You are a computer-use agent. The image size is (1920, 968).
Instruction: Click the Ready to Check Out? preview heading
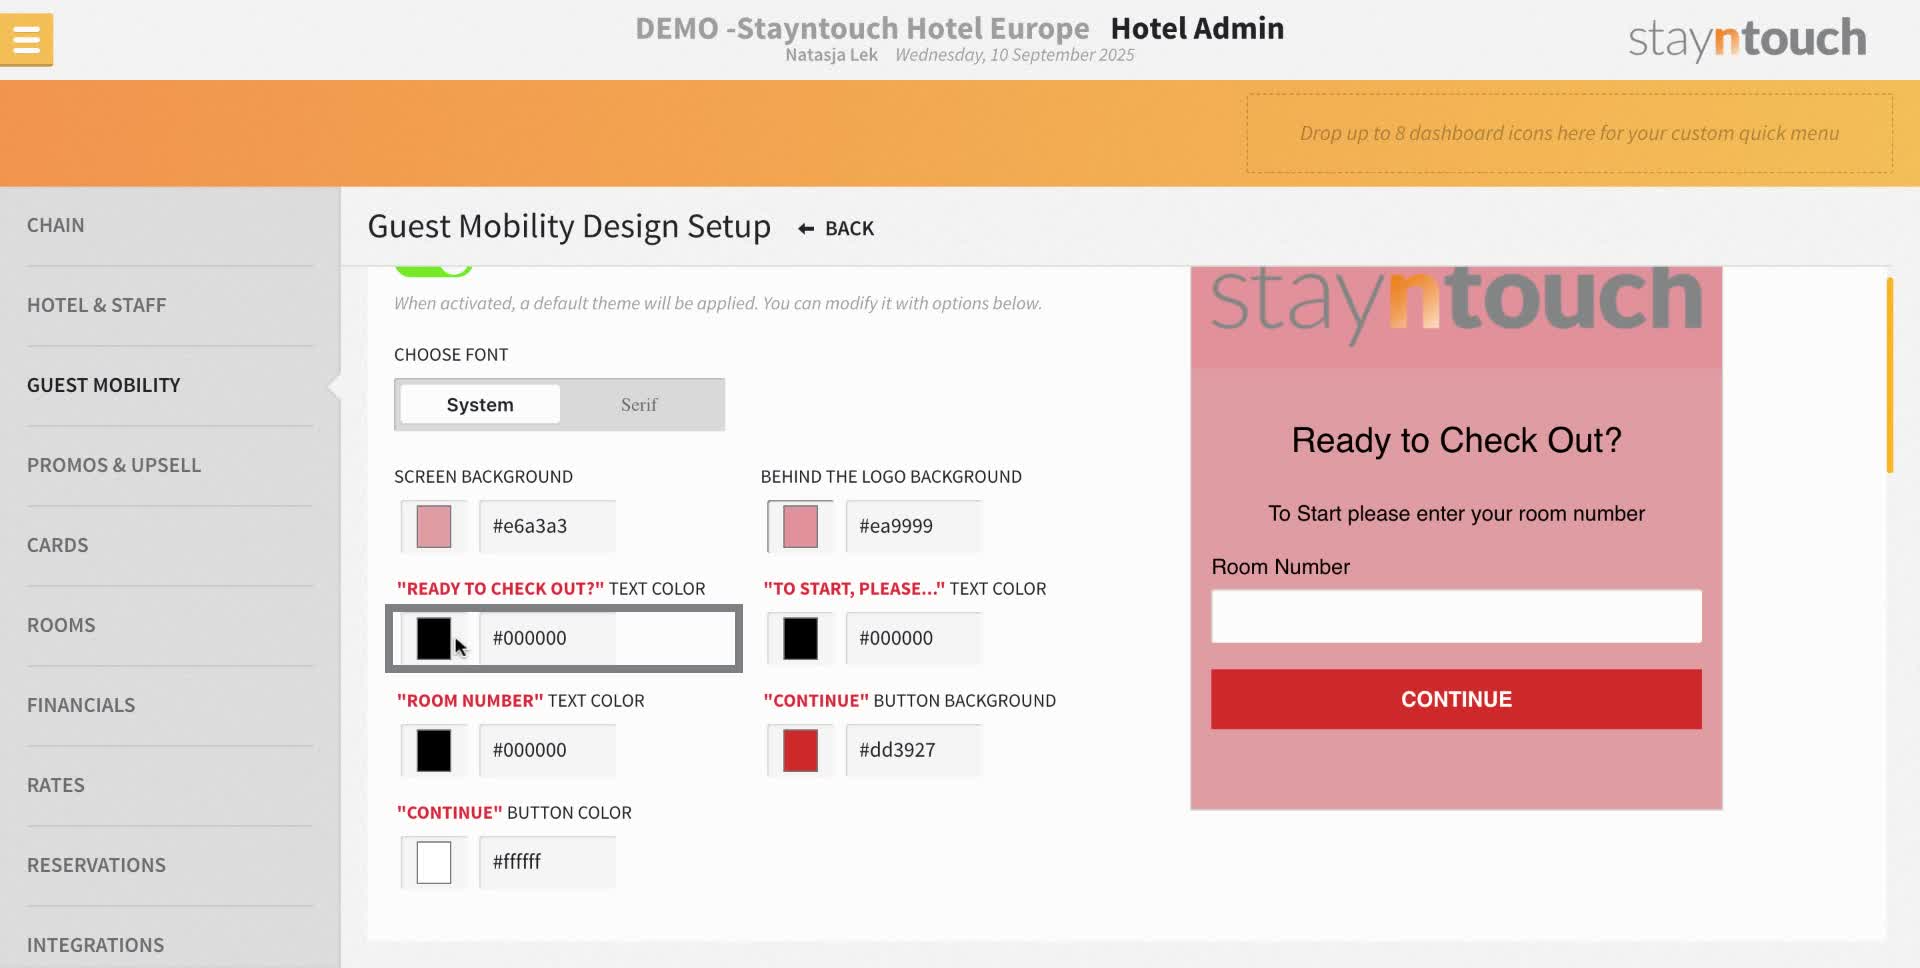pyautogui.click(x=1456, y=440)
